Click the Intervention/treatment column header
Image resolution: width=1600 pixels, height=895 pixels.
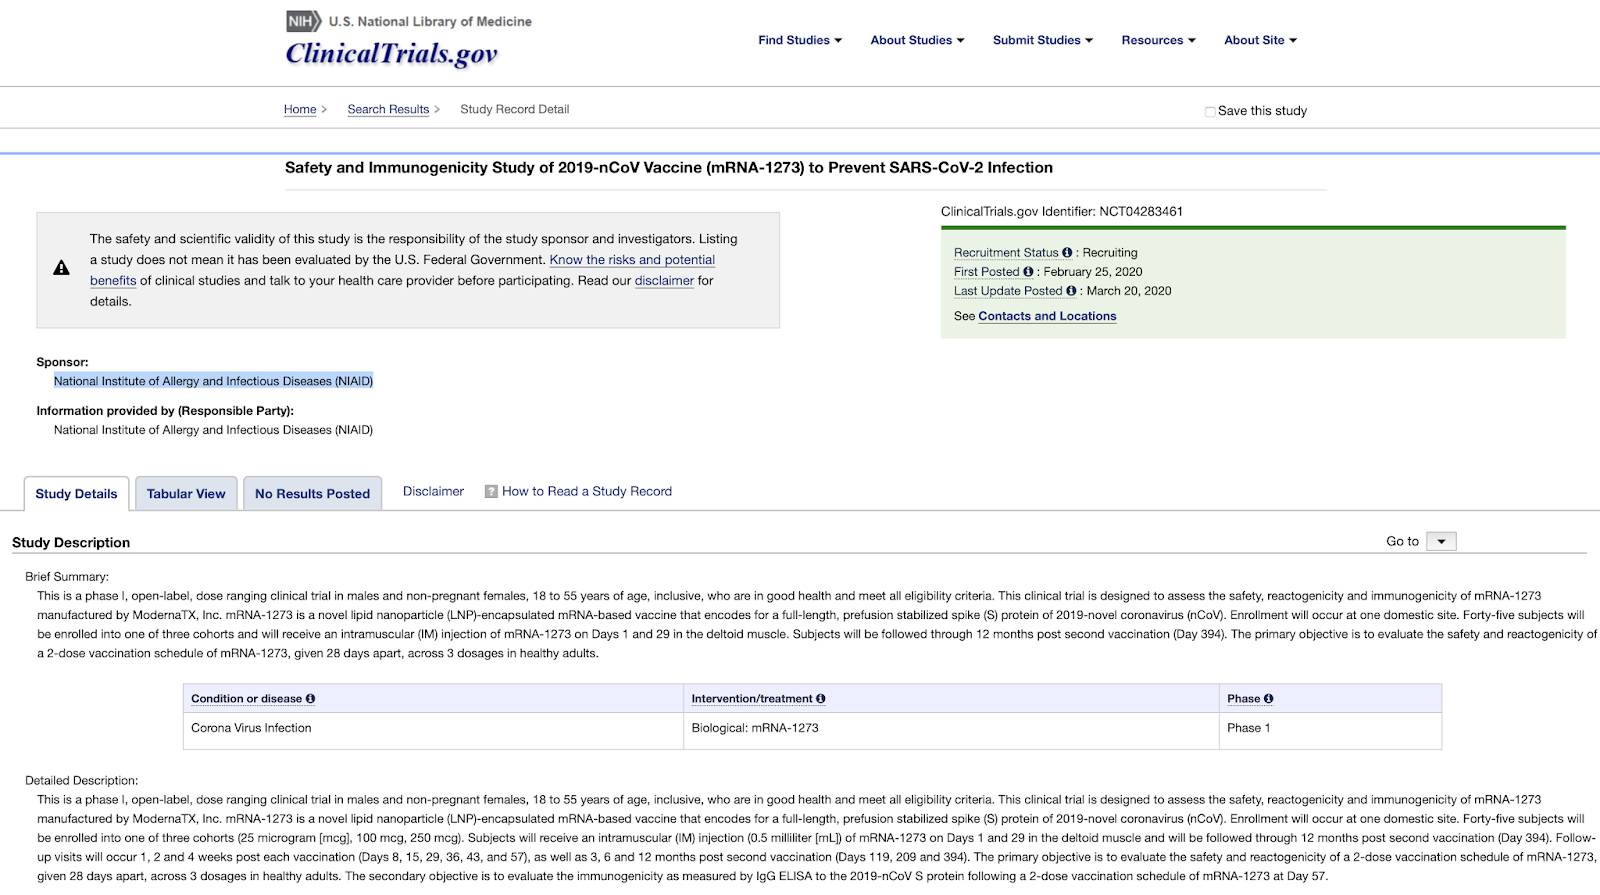pyautogui.click(x=752, y=699)
